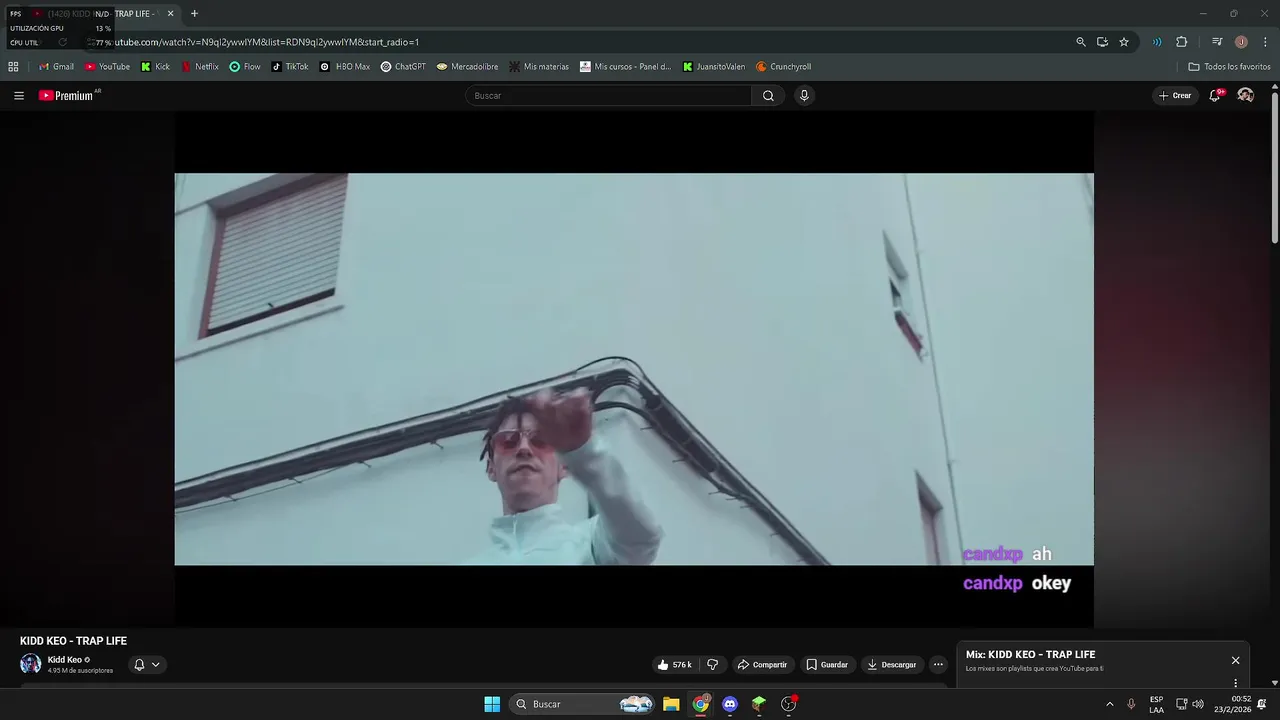1280x720 pixels.
Task: Open ChatGPT bookmark
Action: (403, 67)
